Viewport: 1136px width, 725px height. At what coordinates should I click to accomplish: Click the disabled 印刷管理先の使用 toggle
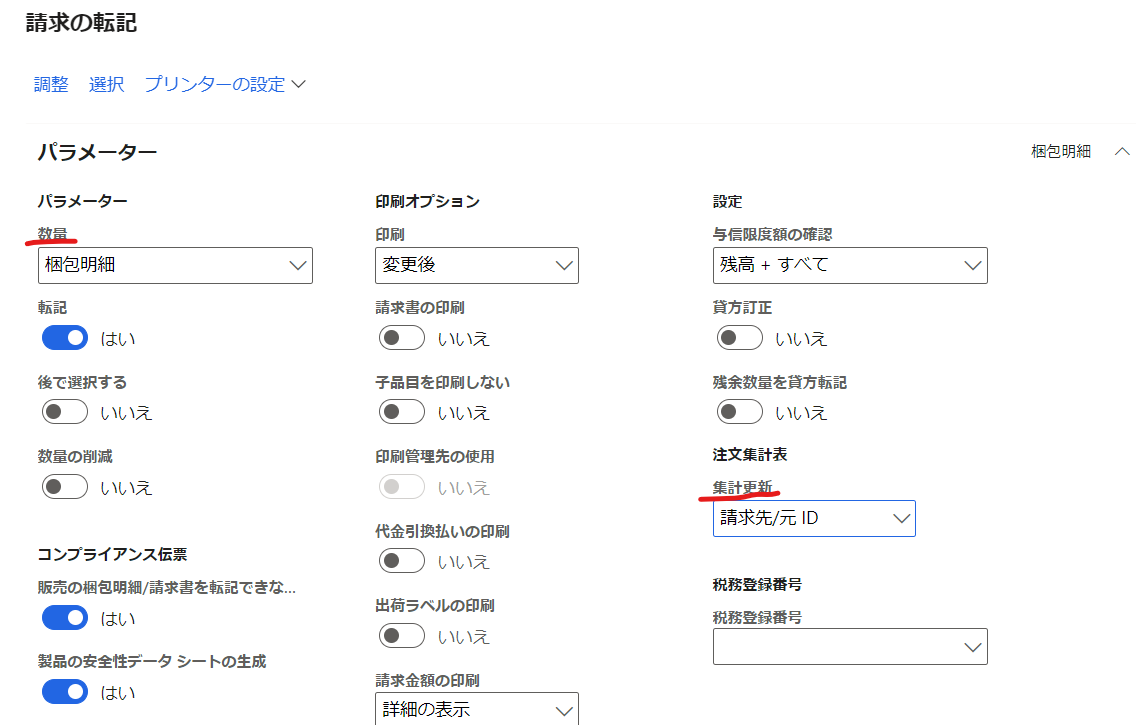click(x=402, y=487)
